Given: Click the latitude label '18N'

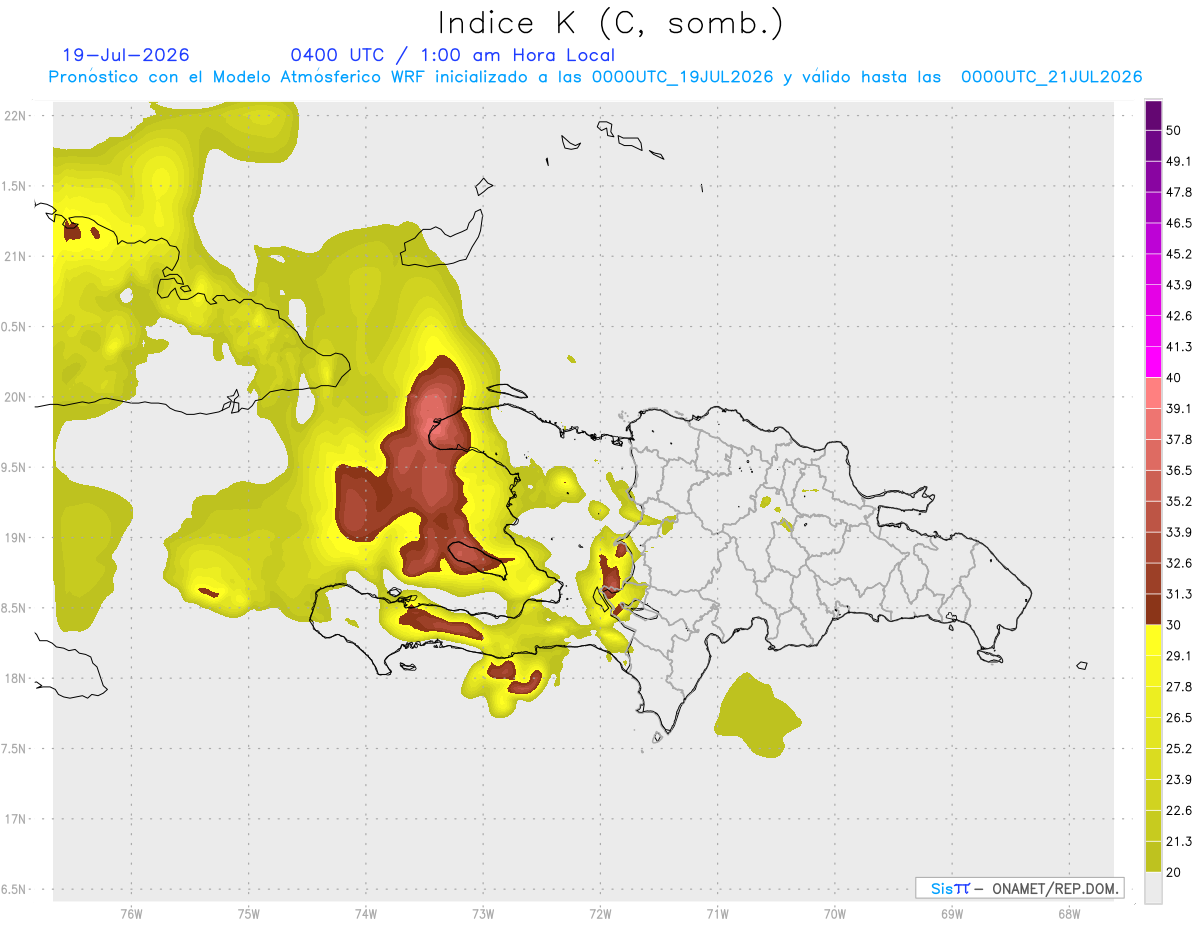Looking at the screenshot, I should pyautogui.click(x=16, y=679).
